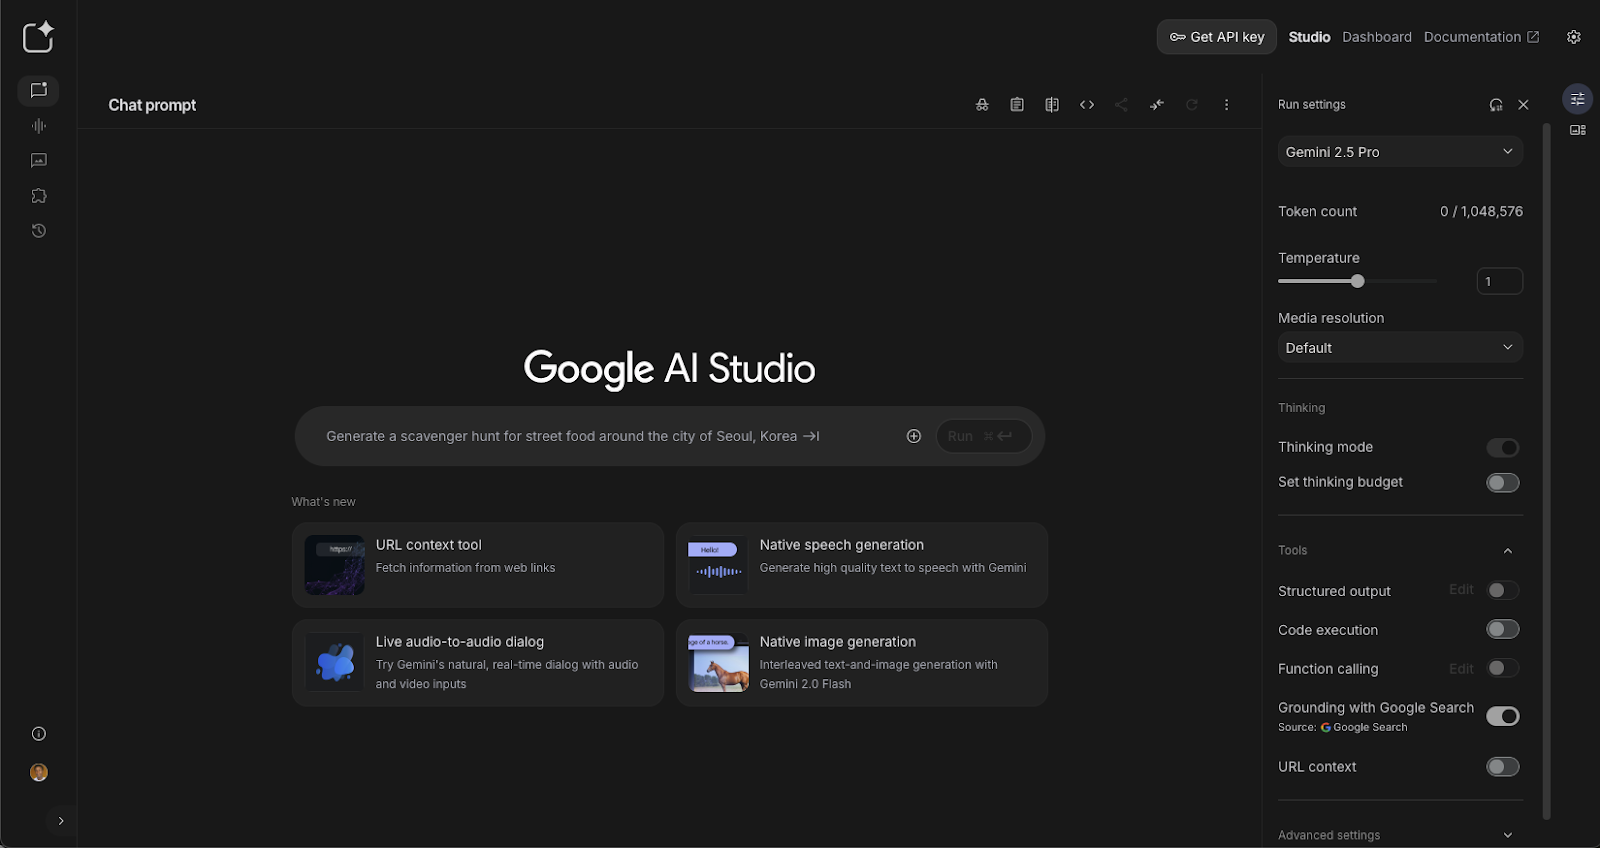Enable Code execution toggle
Screen dimensions: 1600x848
point(1502,629)
